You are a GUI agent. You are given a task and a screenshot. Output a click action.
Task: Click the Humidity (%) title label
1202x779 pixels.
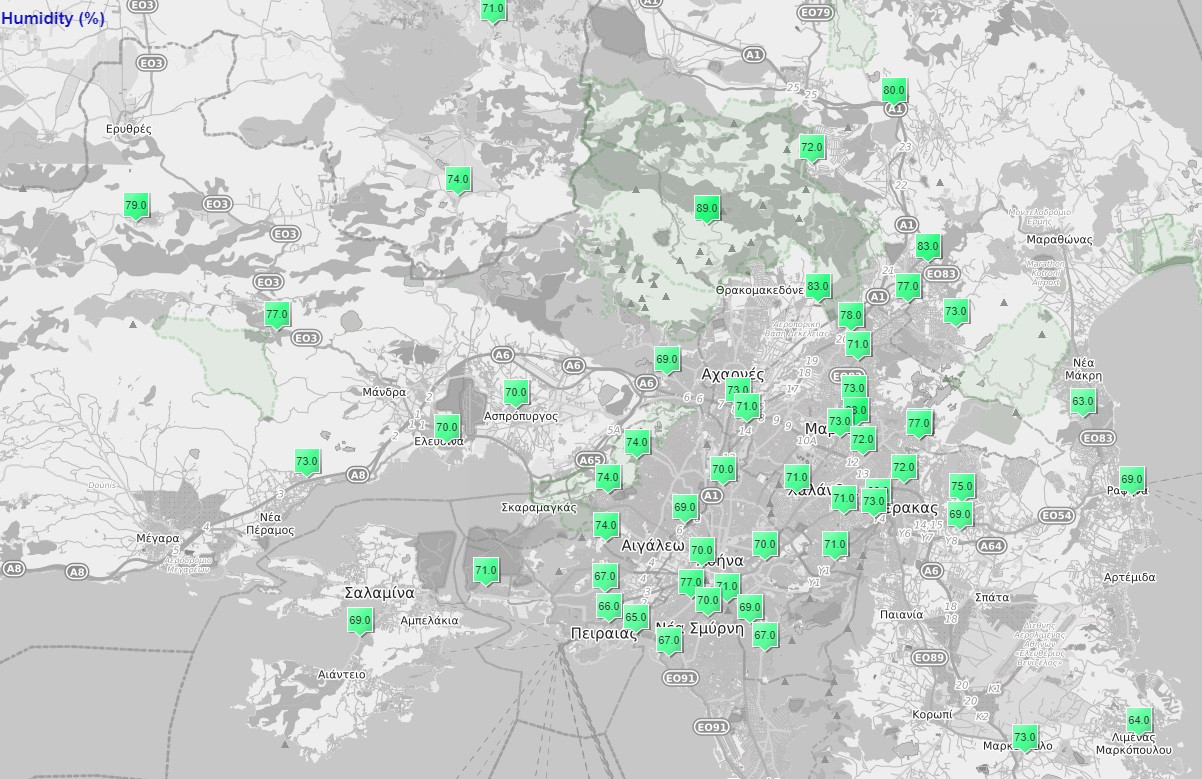[53, 18]
